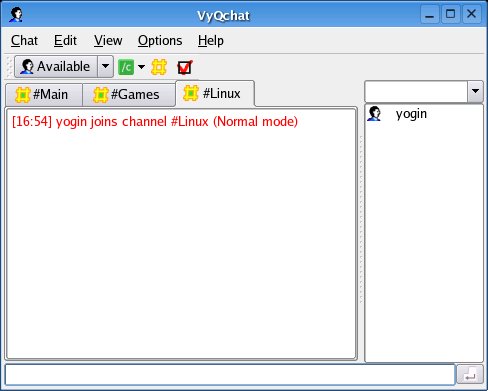Maximize the VyQchat window
The width and height of the screenshot is (488, 391).
pyautogui.click(x=451, y=14)
